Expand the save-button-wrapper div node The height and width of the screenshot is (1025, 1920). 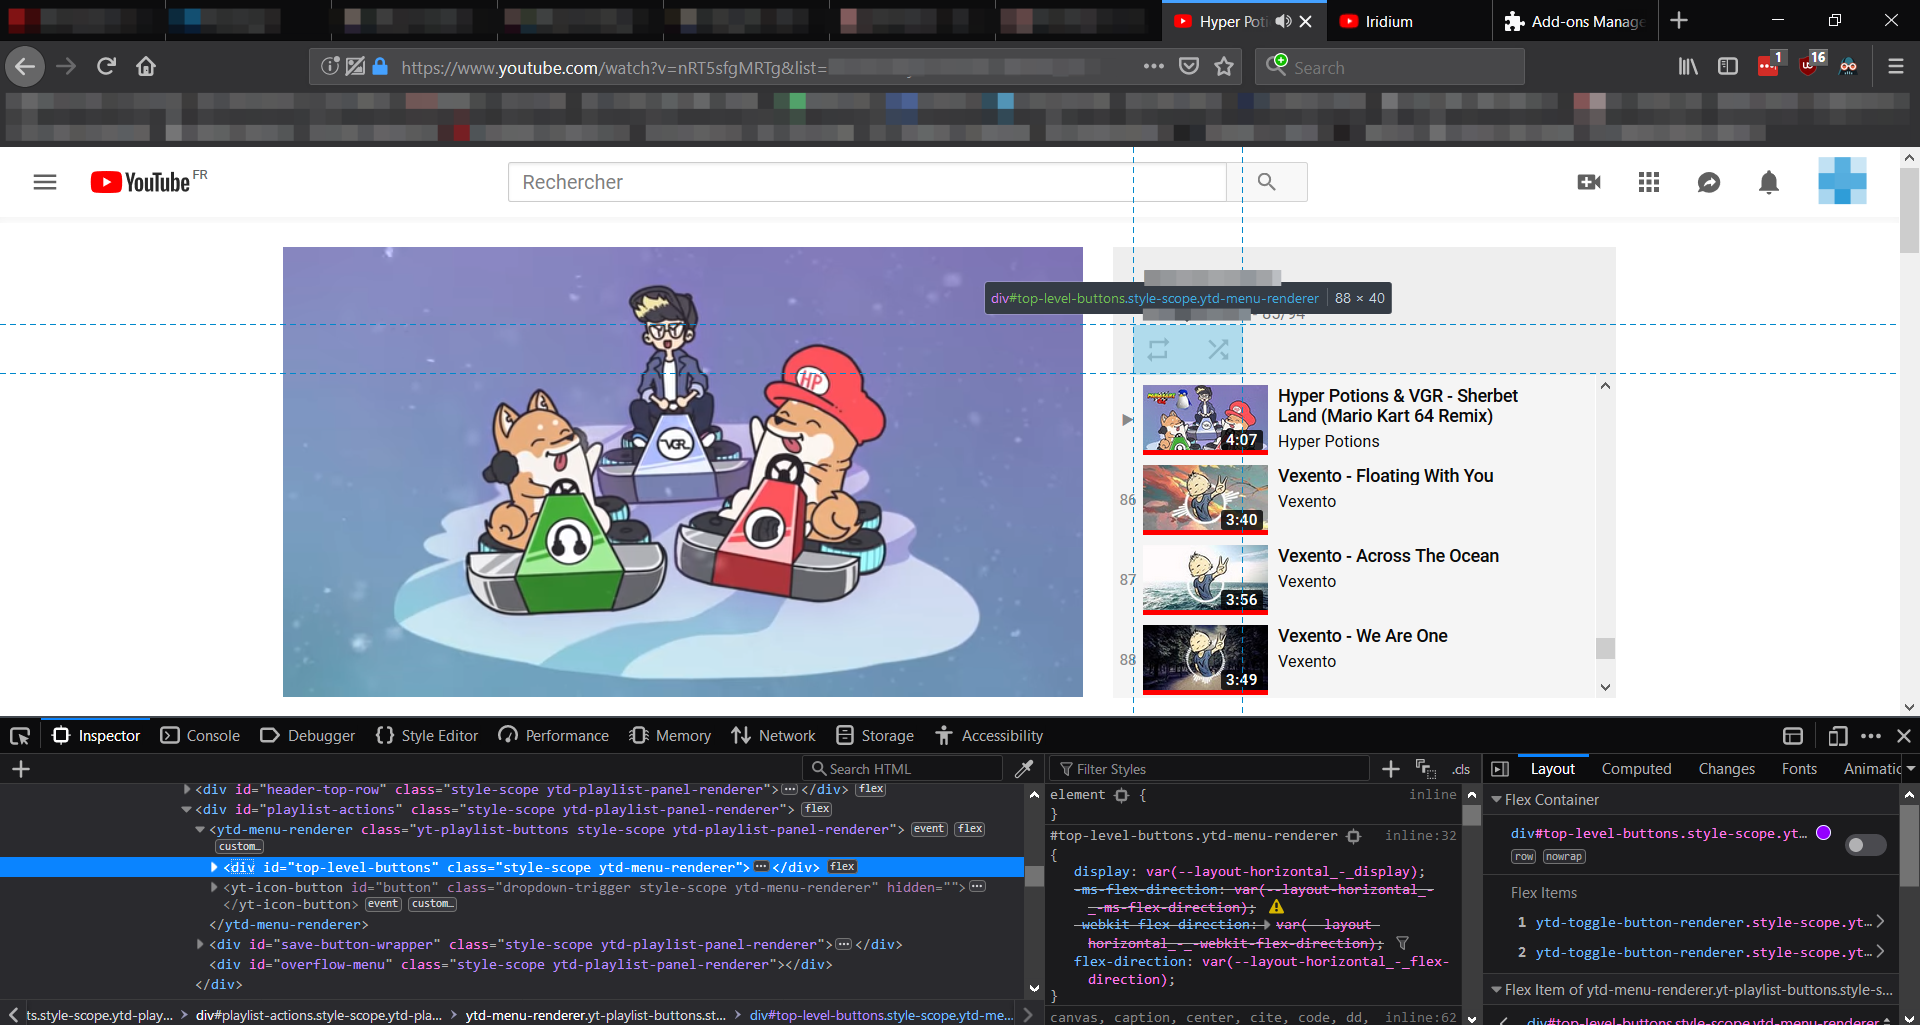pyautogui.click(x=200, y=944)
